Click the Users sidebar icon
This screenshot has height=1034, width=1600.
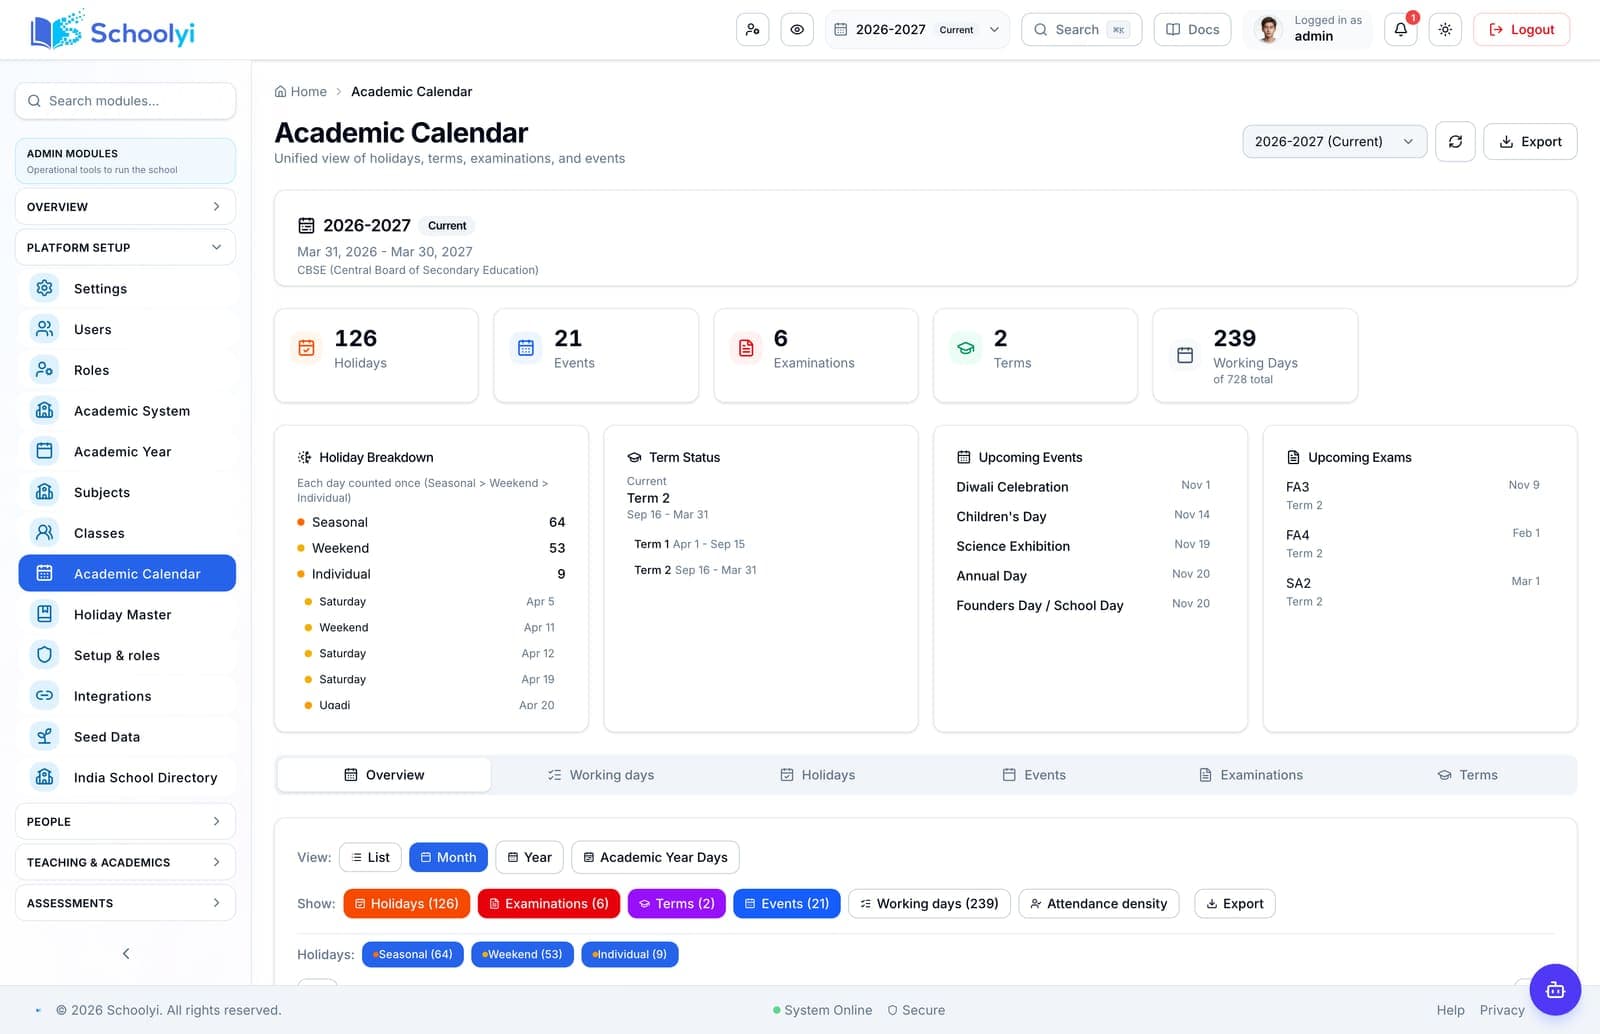[44, 329]
